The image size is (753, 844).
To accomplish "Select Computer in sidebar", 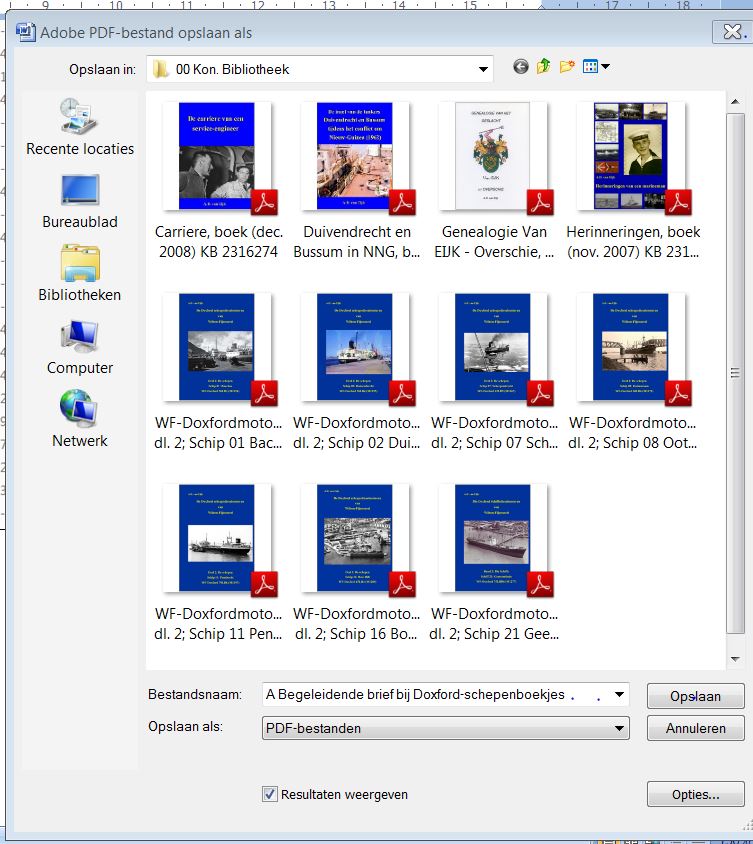I will [80, 346].
